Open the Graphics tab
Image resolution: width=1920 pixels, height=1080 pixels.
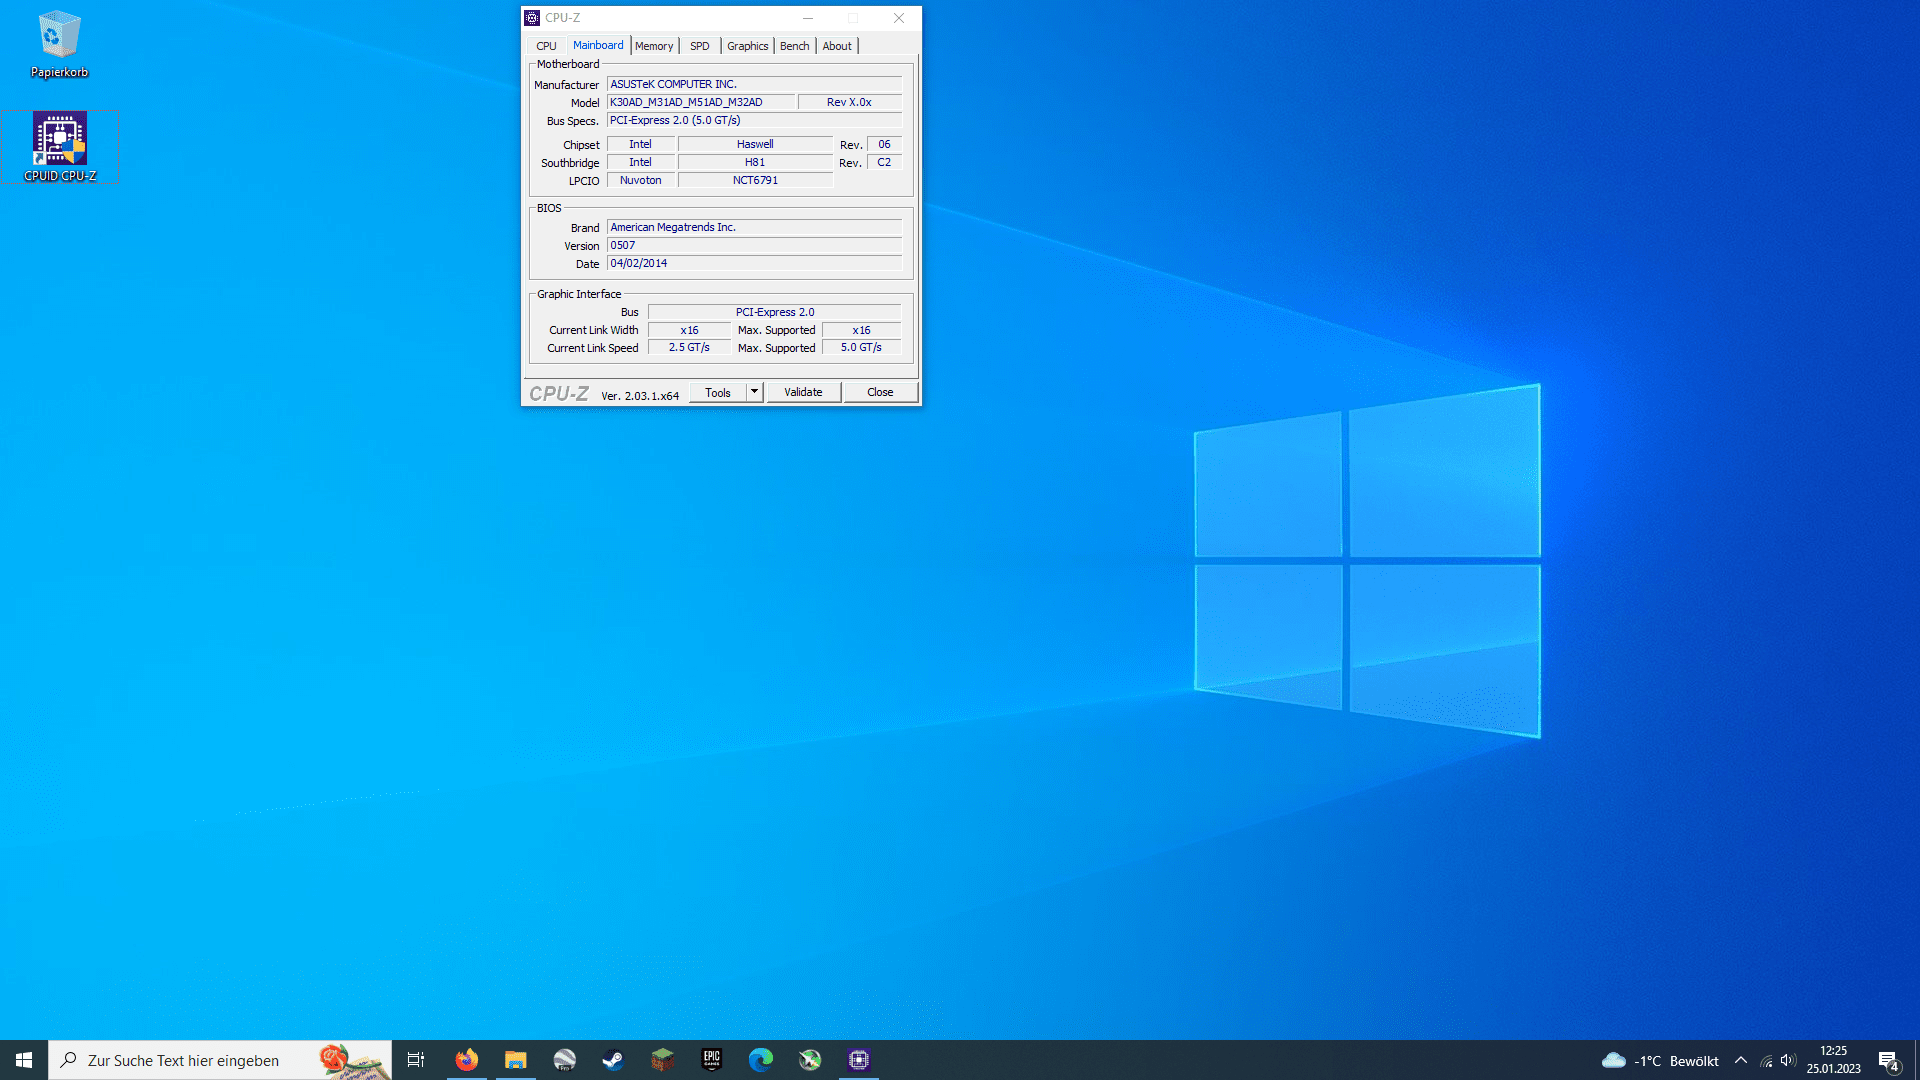748,46
